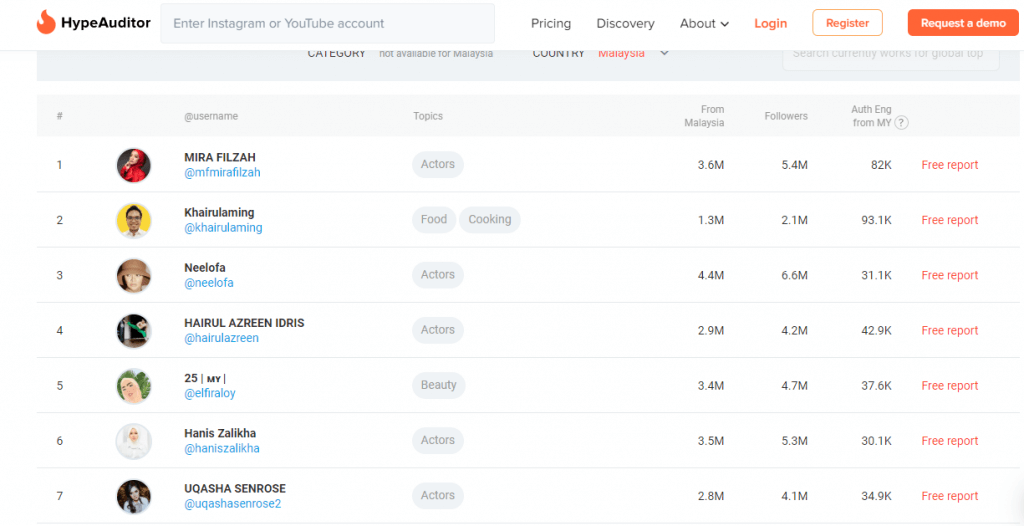
Task: Open Neelofa profile avatar
Action: coord(134,276)
